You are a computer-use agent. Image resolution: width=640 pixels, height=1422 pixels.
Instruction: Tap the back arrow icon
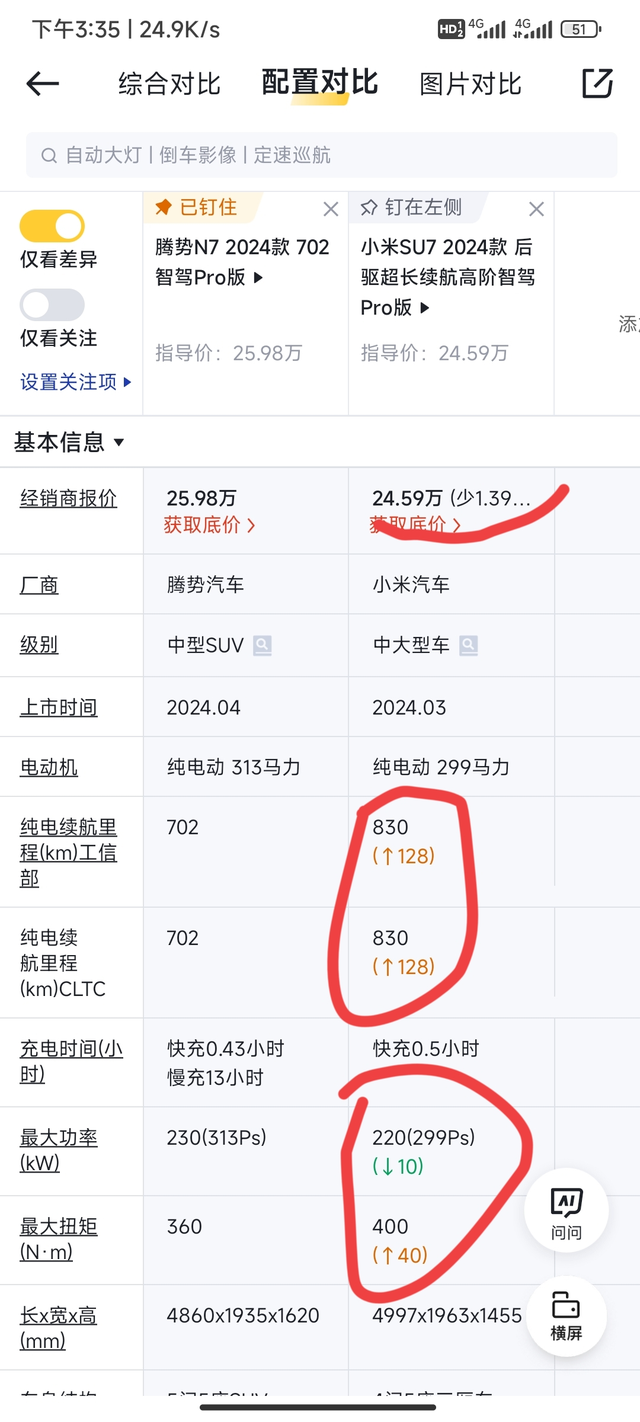[x=43, y=84]
